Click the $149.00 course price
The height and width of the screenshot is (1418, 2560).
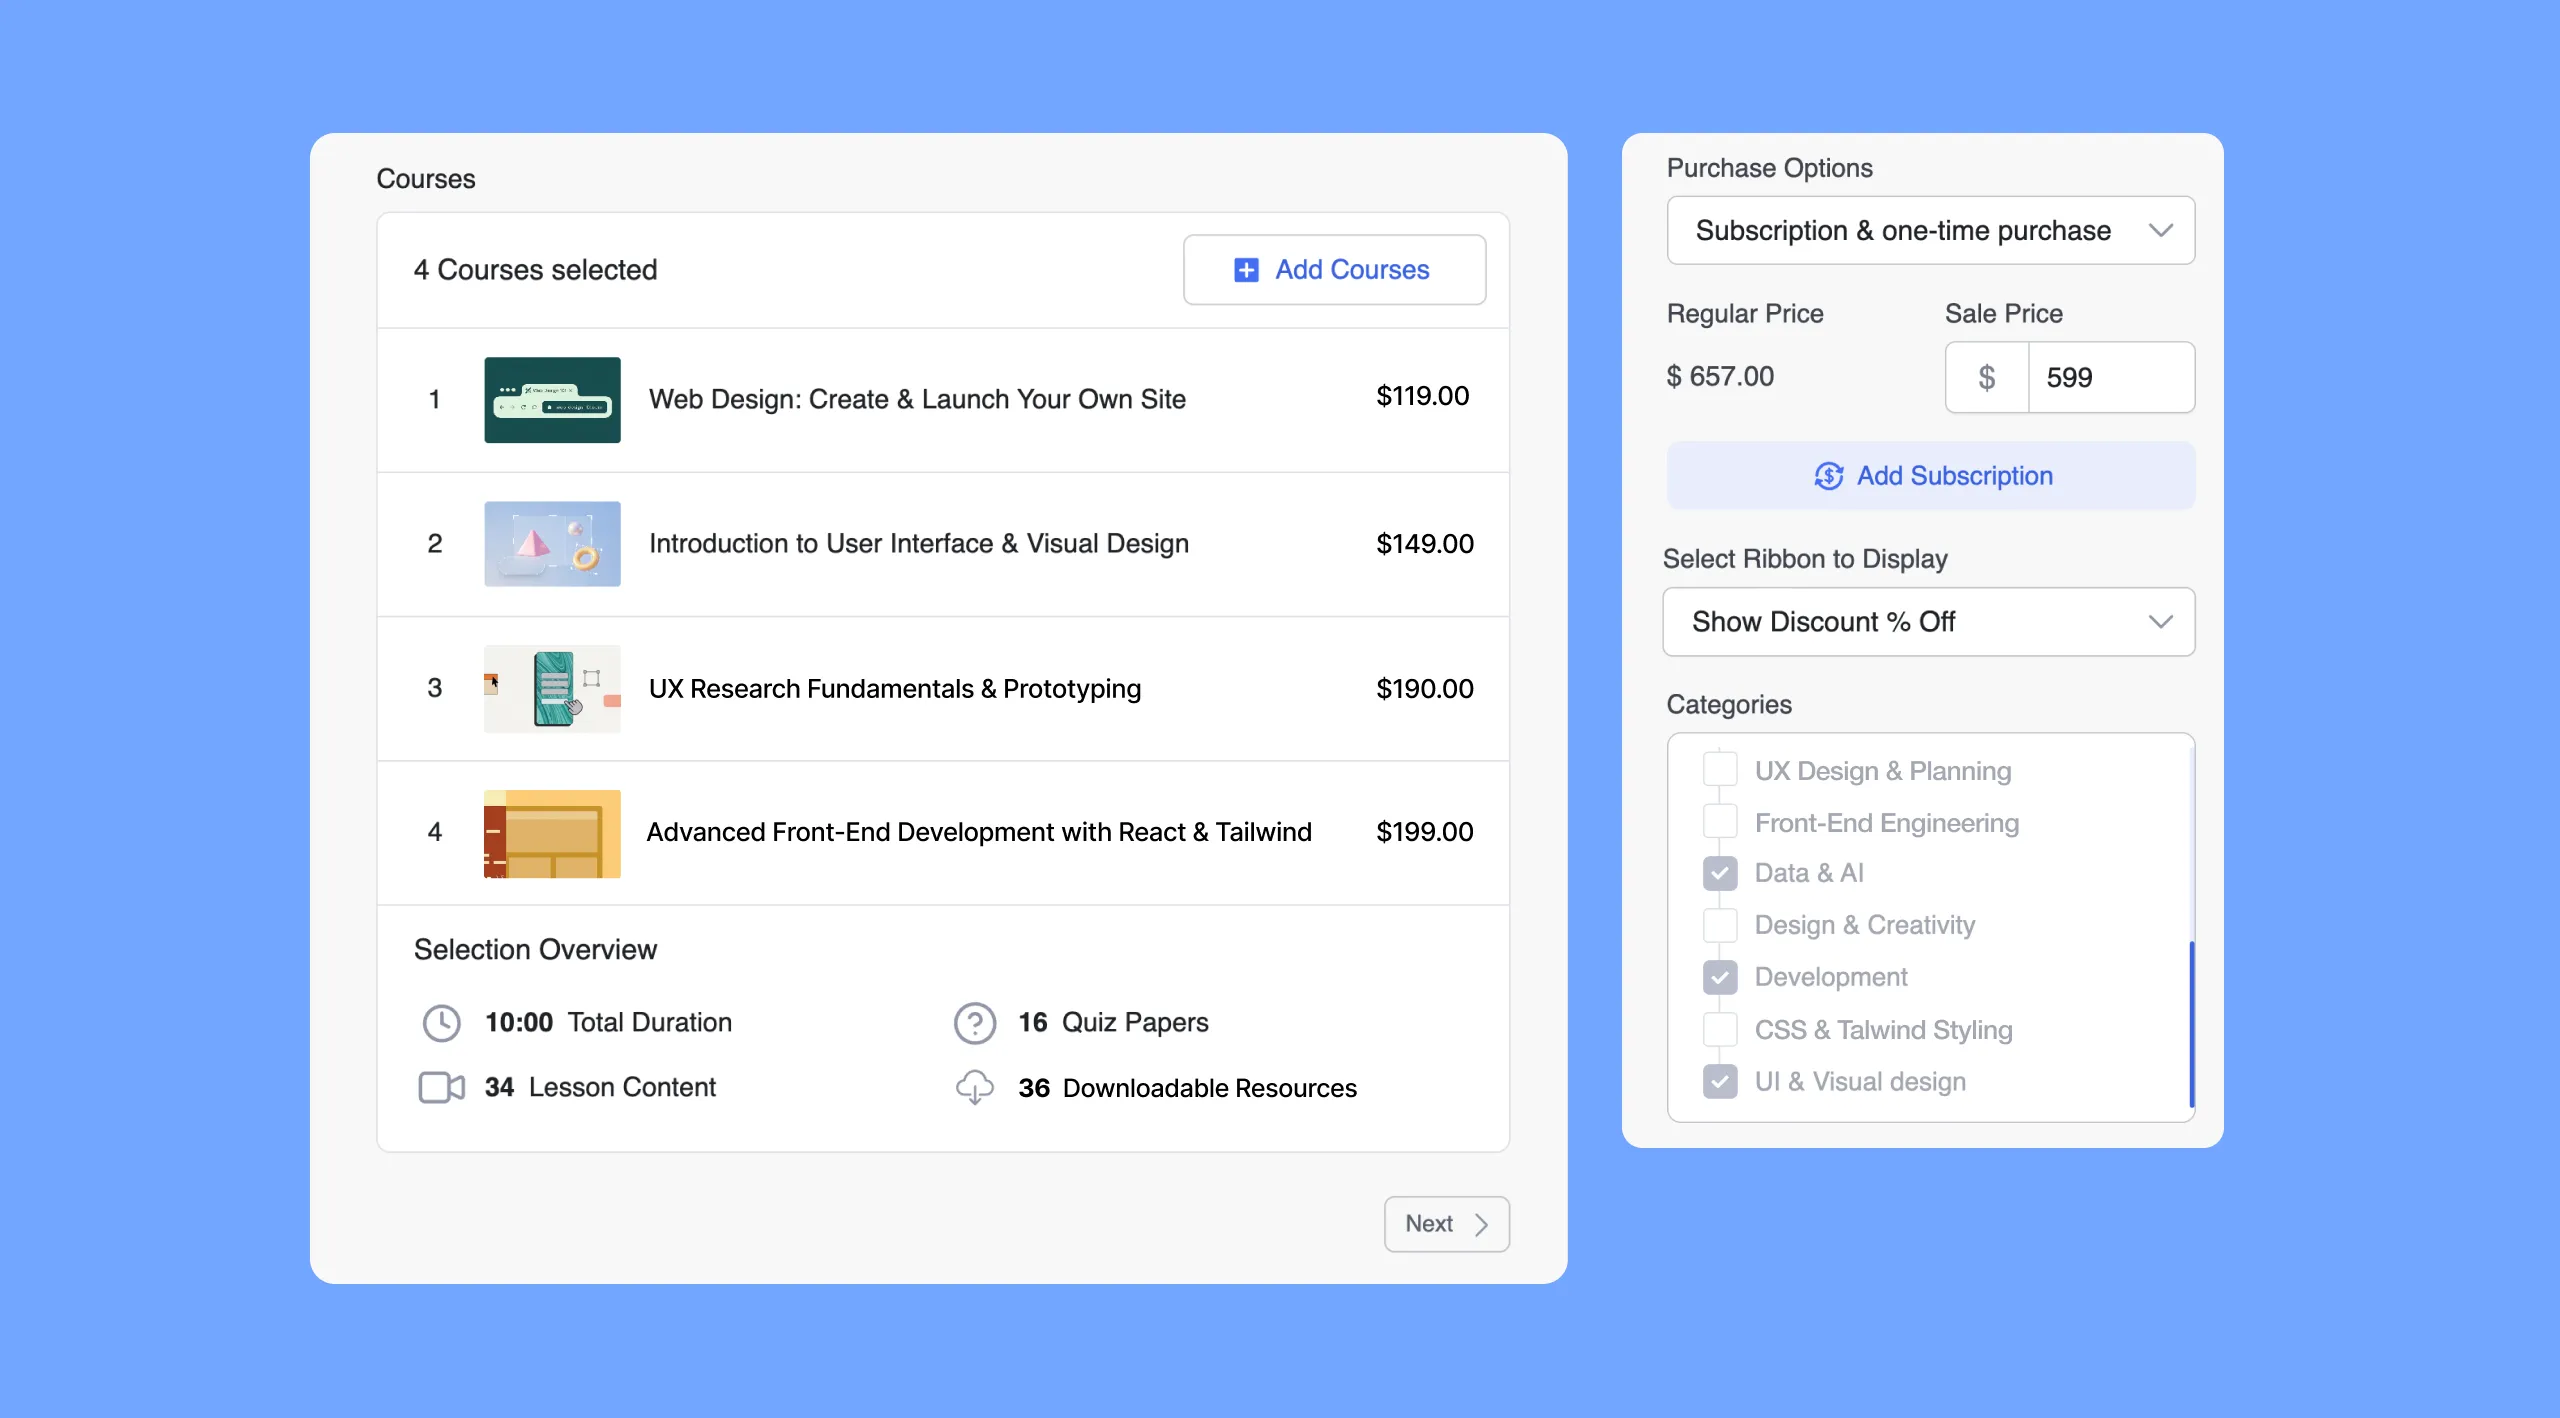(x=1424, y=544)
